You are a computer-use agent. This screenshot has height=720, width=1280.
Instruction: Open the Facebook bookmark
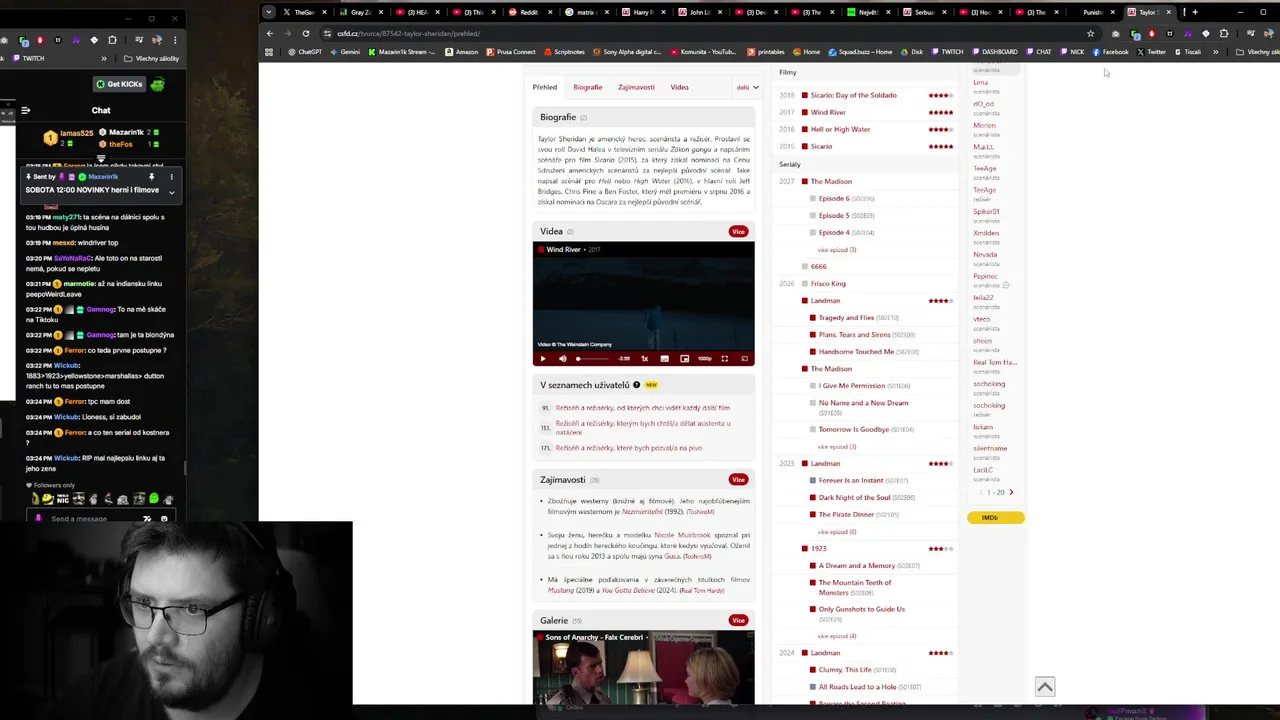(1111, 52)
